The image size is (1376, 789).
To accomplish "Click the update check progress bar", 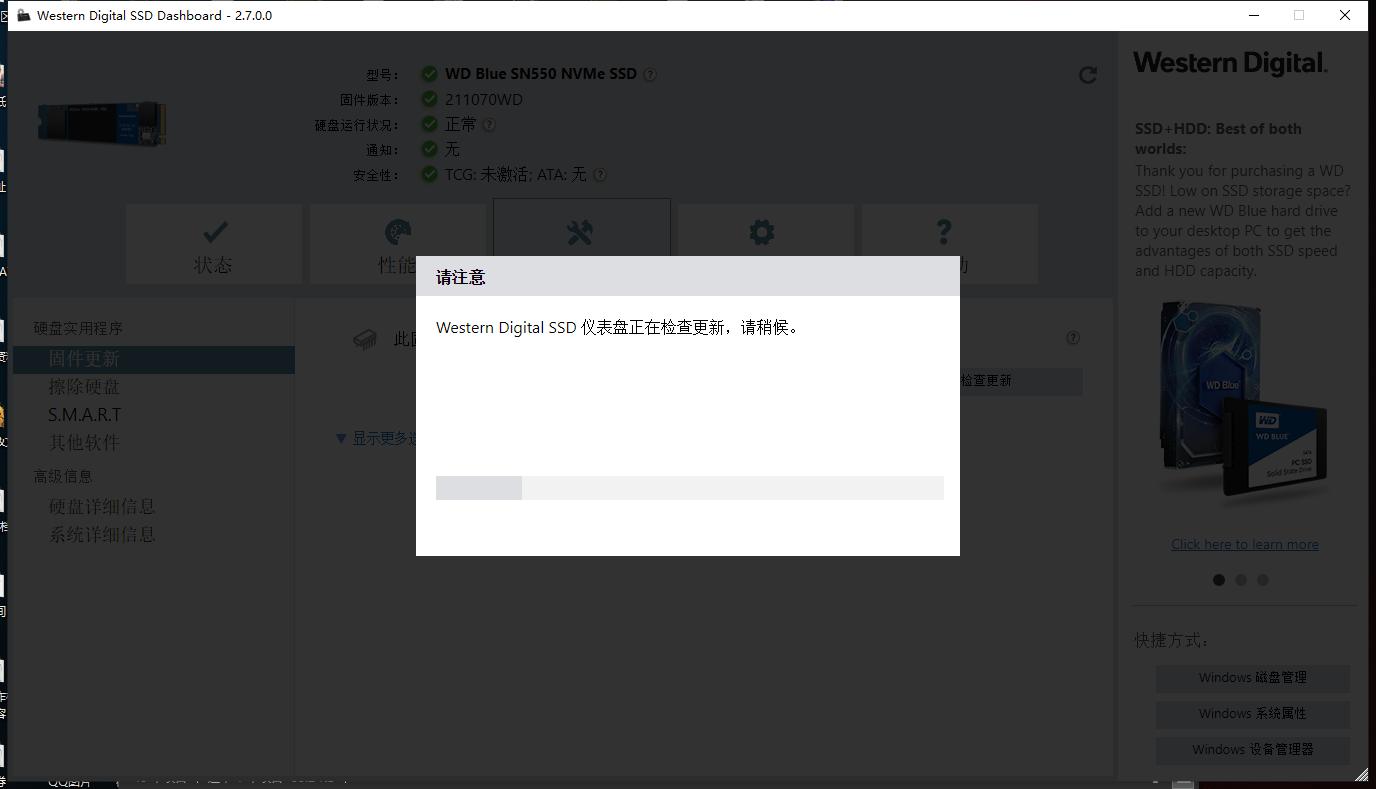I will coord(689,487).
